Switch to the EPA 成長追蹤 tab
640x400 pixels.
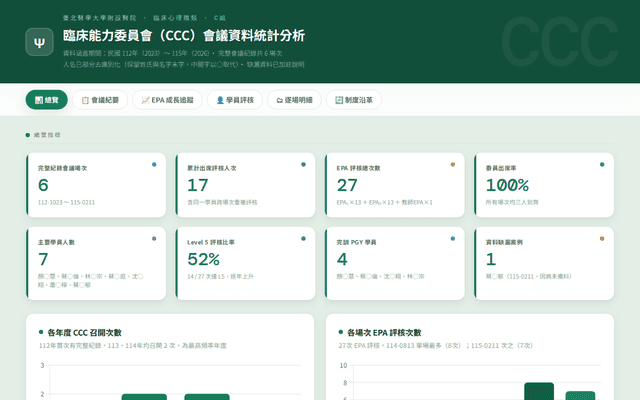[x=167, y=100]
